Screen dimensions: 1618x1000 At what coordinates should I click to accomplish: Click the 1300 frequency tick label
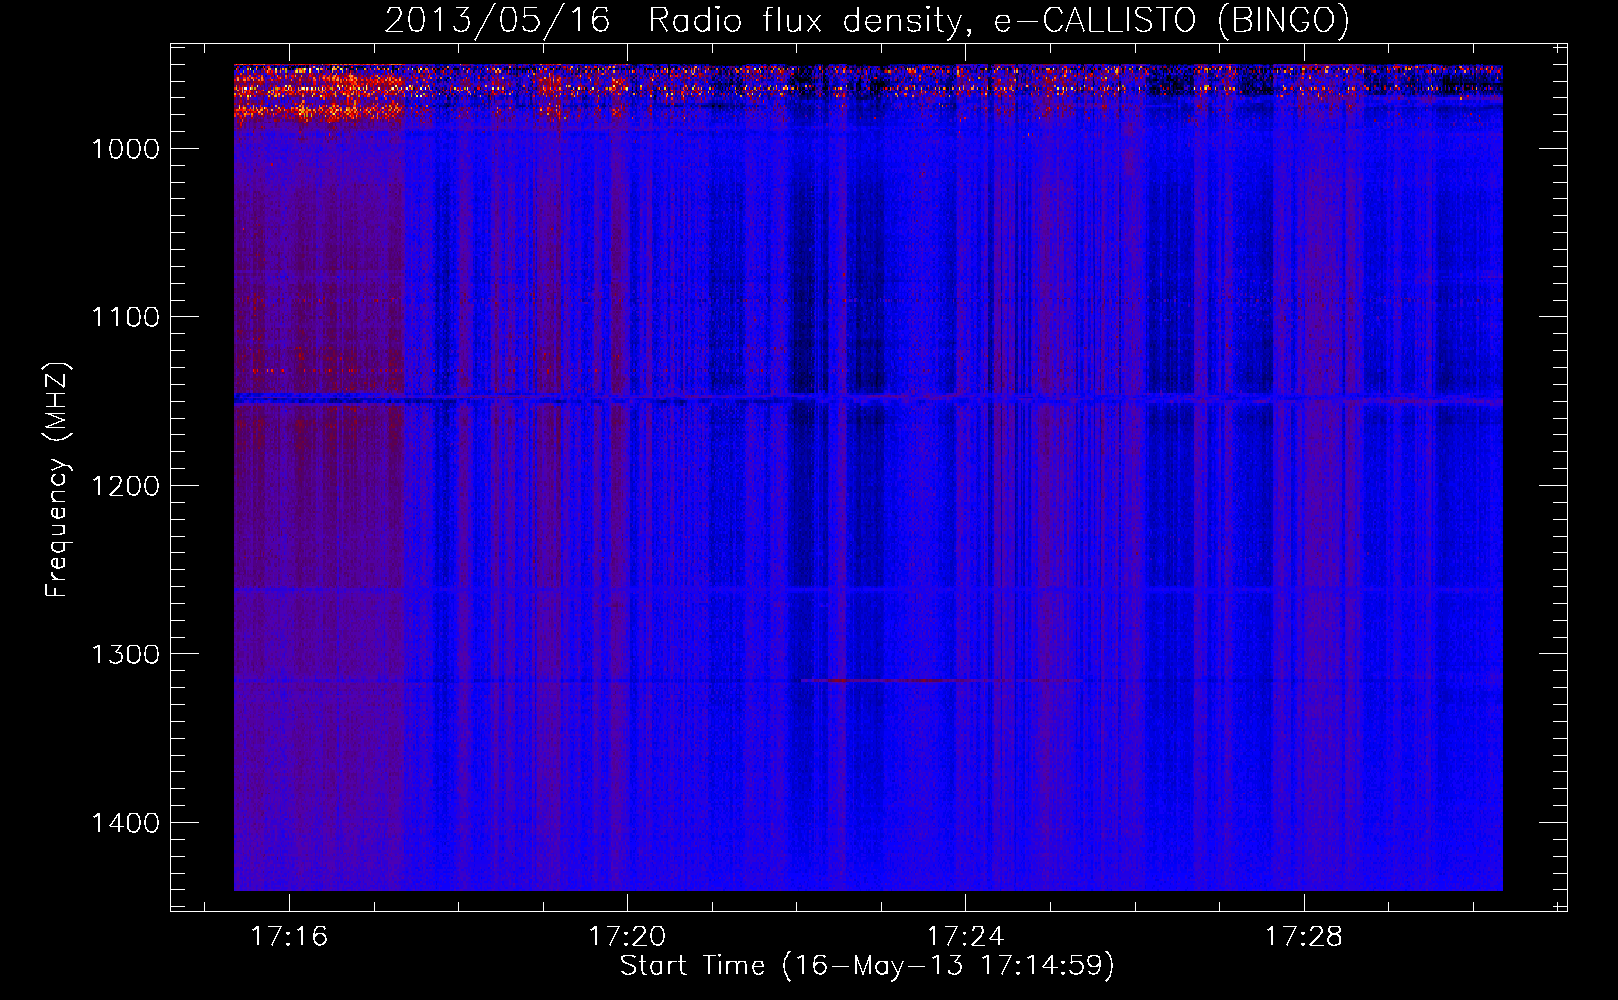click(126, 654)
